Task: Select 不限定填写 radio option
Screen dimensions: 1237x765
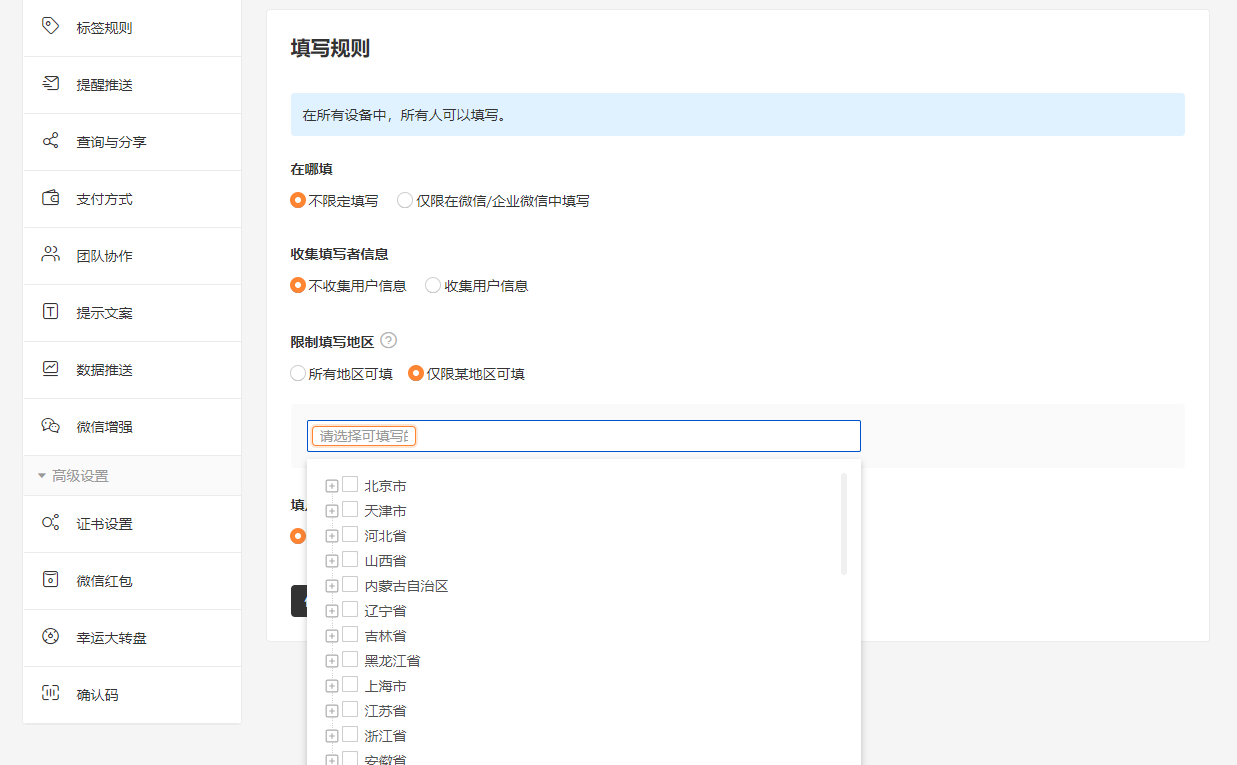Action: (x=298, y=200)
